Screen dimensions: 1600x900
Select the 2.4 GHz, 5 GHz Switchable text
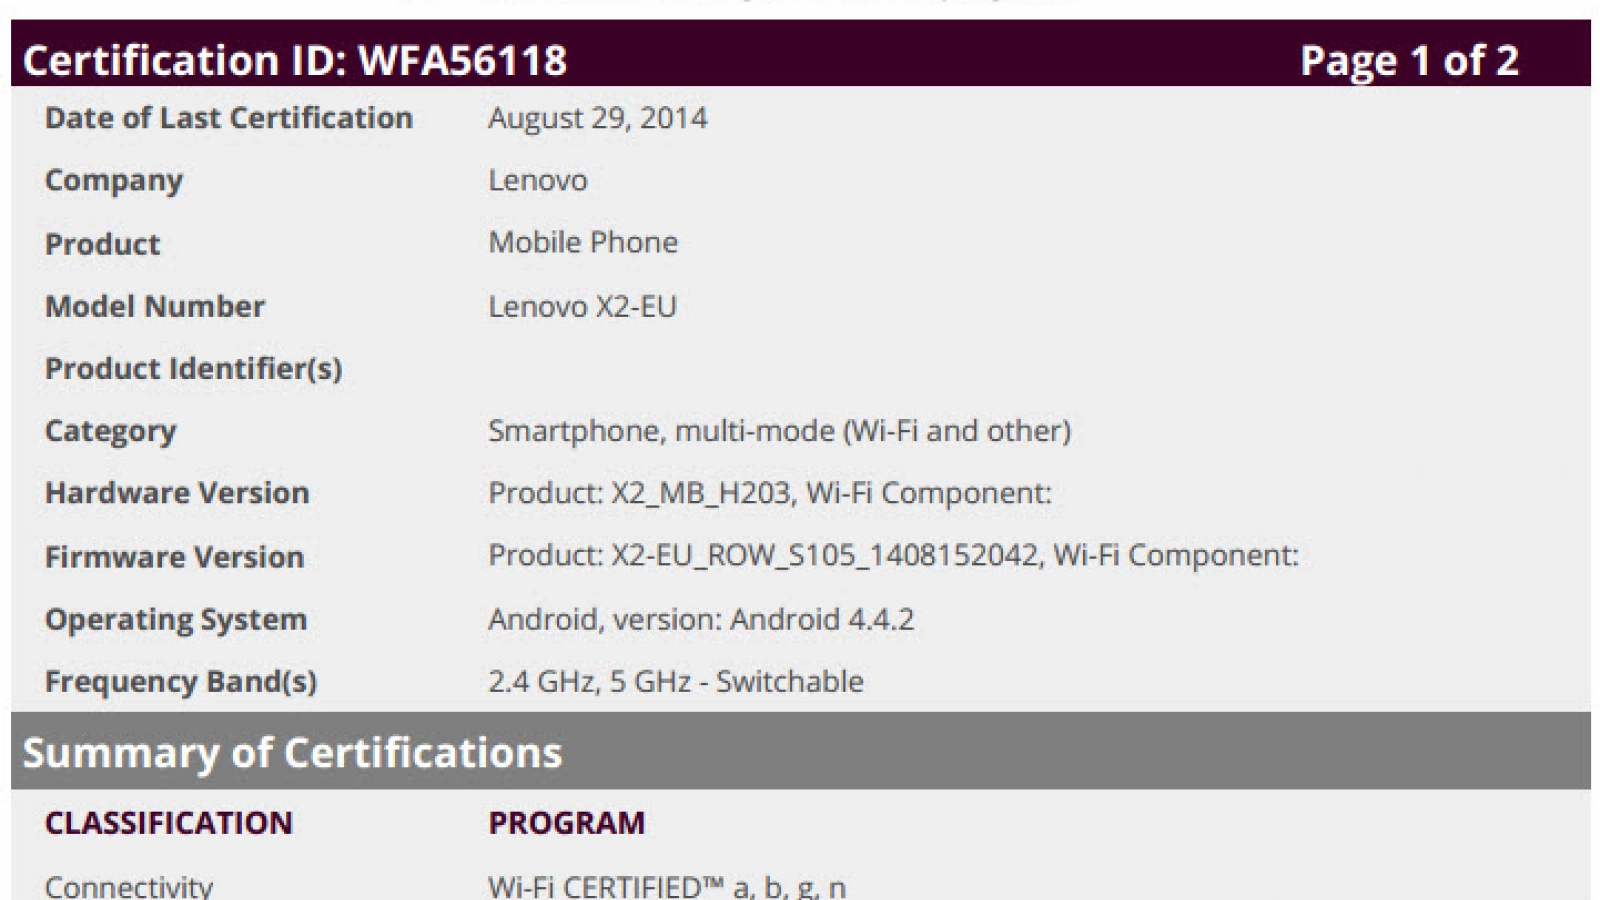676,681
